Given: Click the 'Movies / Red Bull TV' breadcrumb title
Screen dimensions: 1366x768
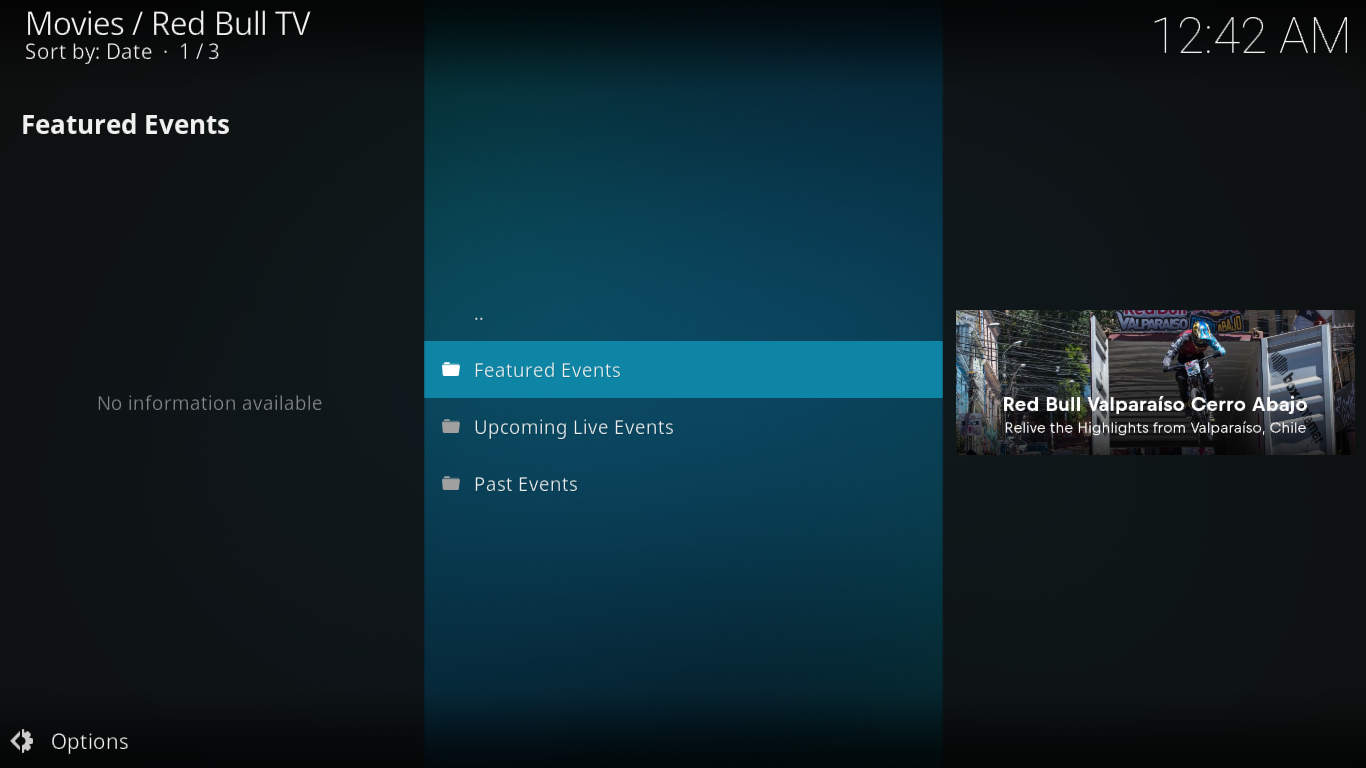Looking at the screenshot, I should coord(168,23).
